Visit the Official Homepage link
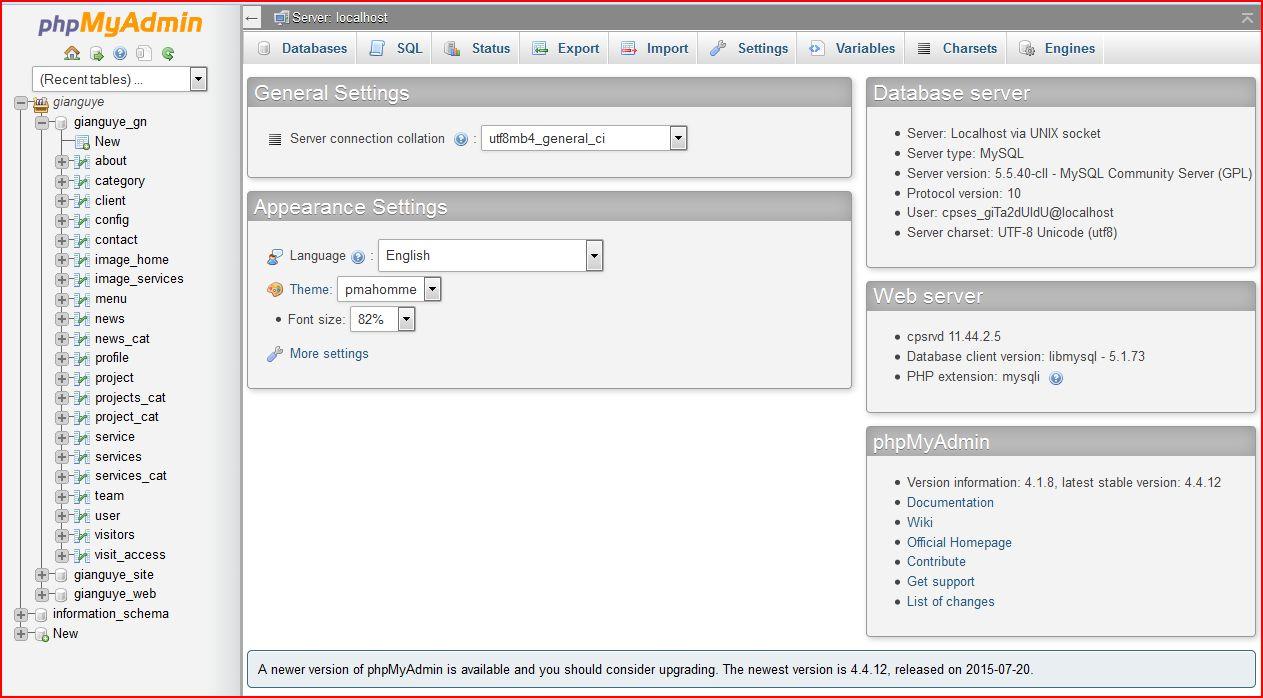This screenshot has height=698, width=1263. (959, 543)
